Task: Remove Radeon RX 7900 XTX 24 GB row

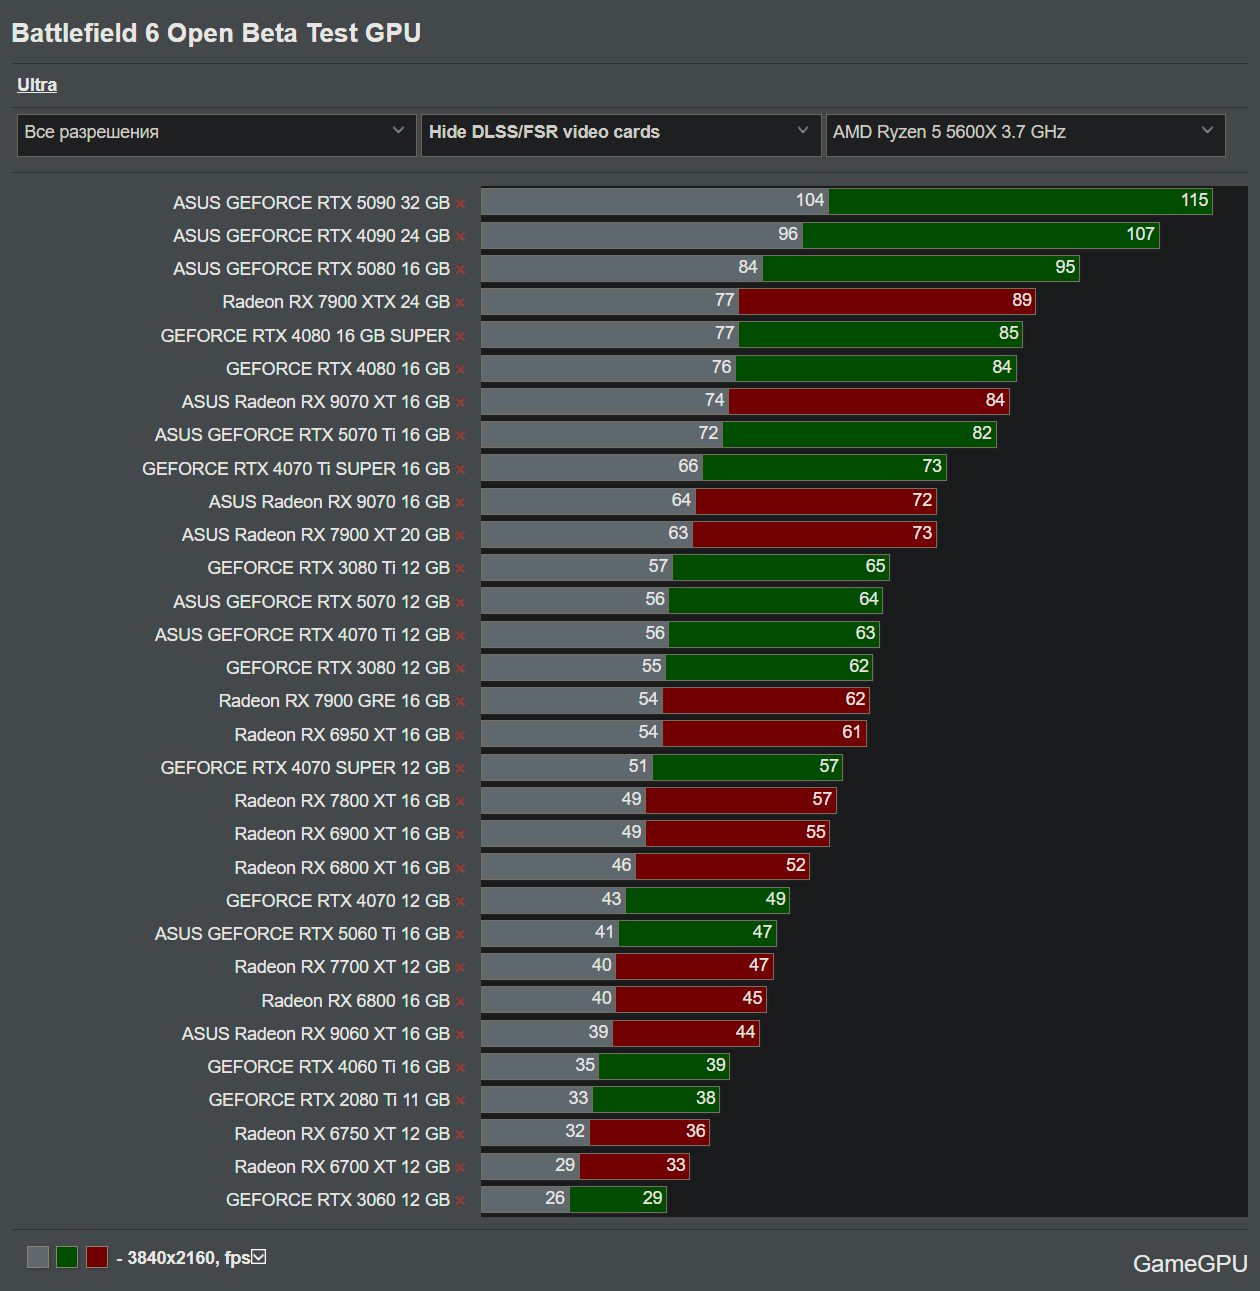Action: [461, 303]
